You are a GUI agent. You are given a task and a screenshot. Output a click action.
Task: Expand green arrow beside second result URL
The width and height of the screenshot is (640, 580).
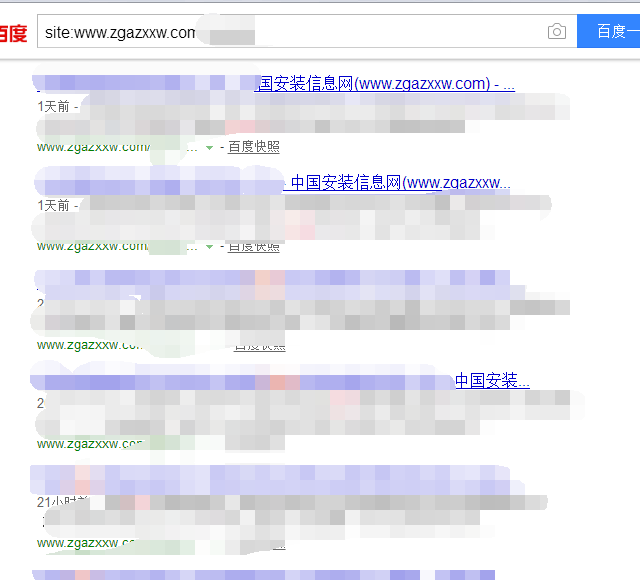pyautogui.click(x=209, y=247)
